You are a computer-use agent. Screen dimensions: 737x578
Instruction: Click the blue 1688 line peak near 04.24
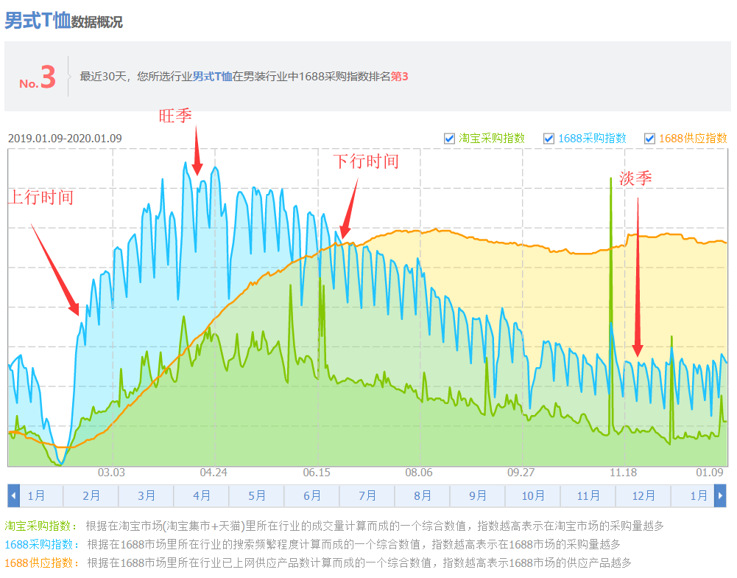click(x=215, y=168)
